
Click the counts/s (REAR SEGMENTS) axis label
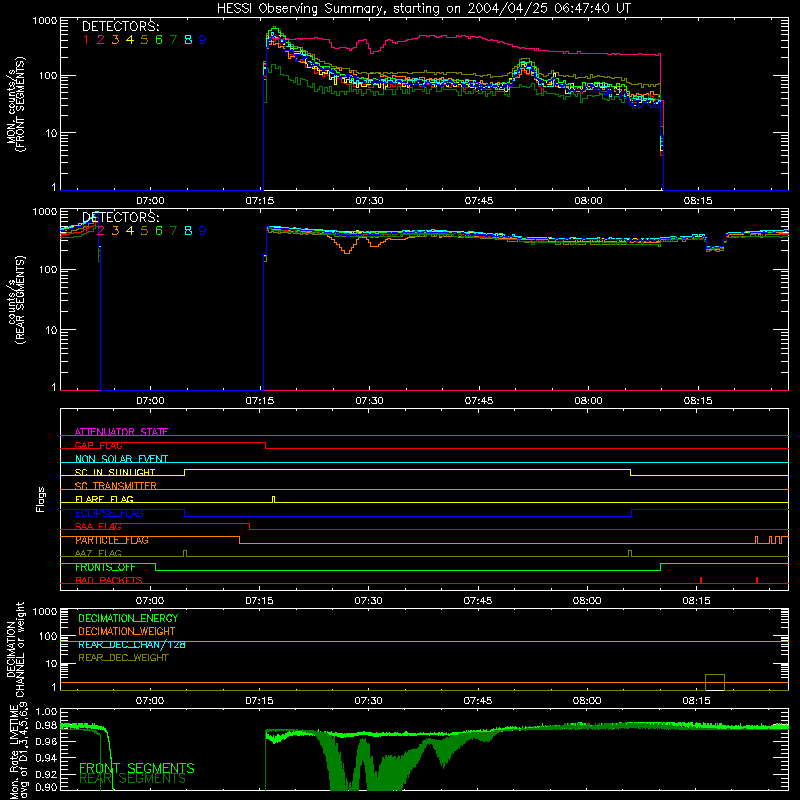coord(16,300)
